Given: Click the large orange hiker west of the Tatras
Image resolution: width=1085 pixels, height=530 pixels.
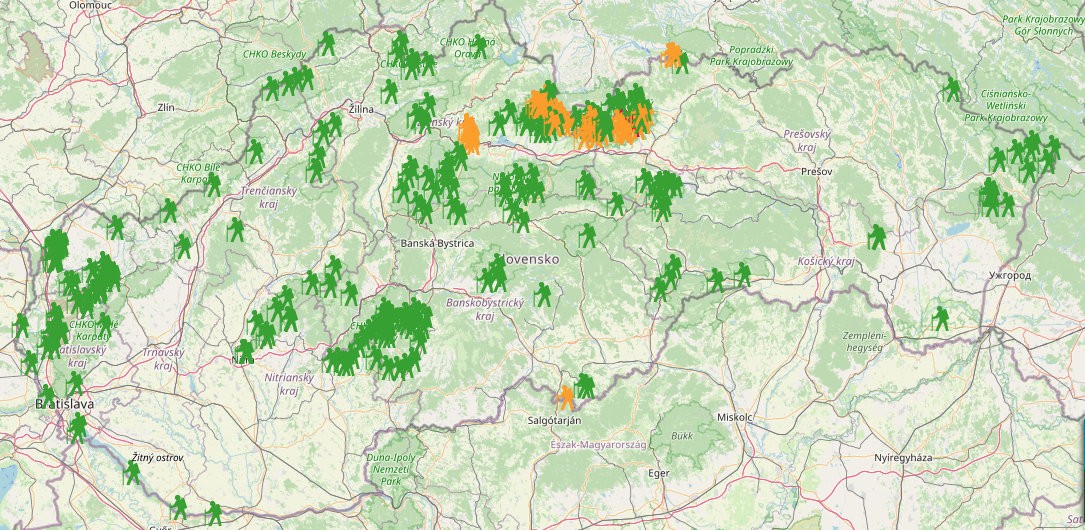Looking at the screenshot, I should click(468, 135).
